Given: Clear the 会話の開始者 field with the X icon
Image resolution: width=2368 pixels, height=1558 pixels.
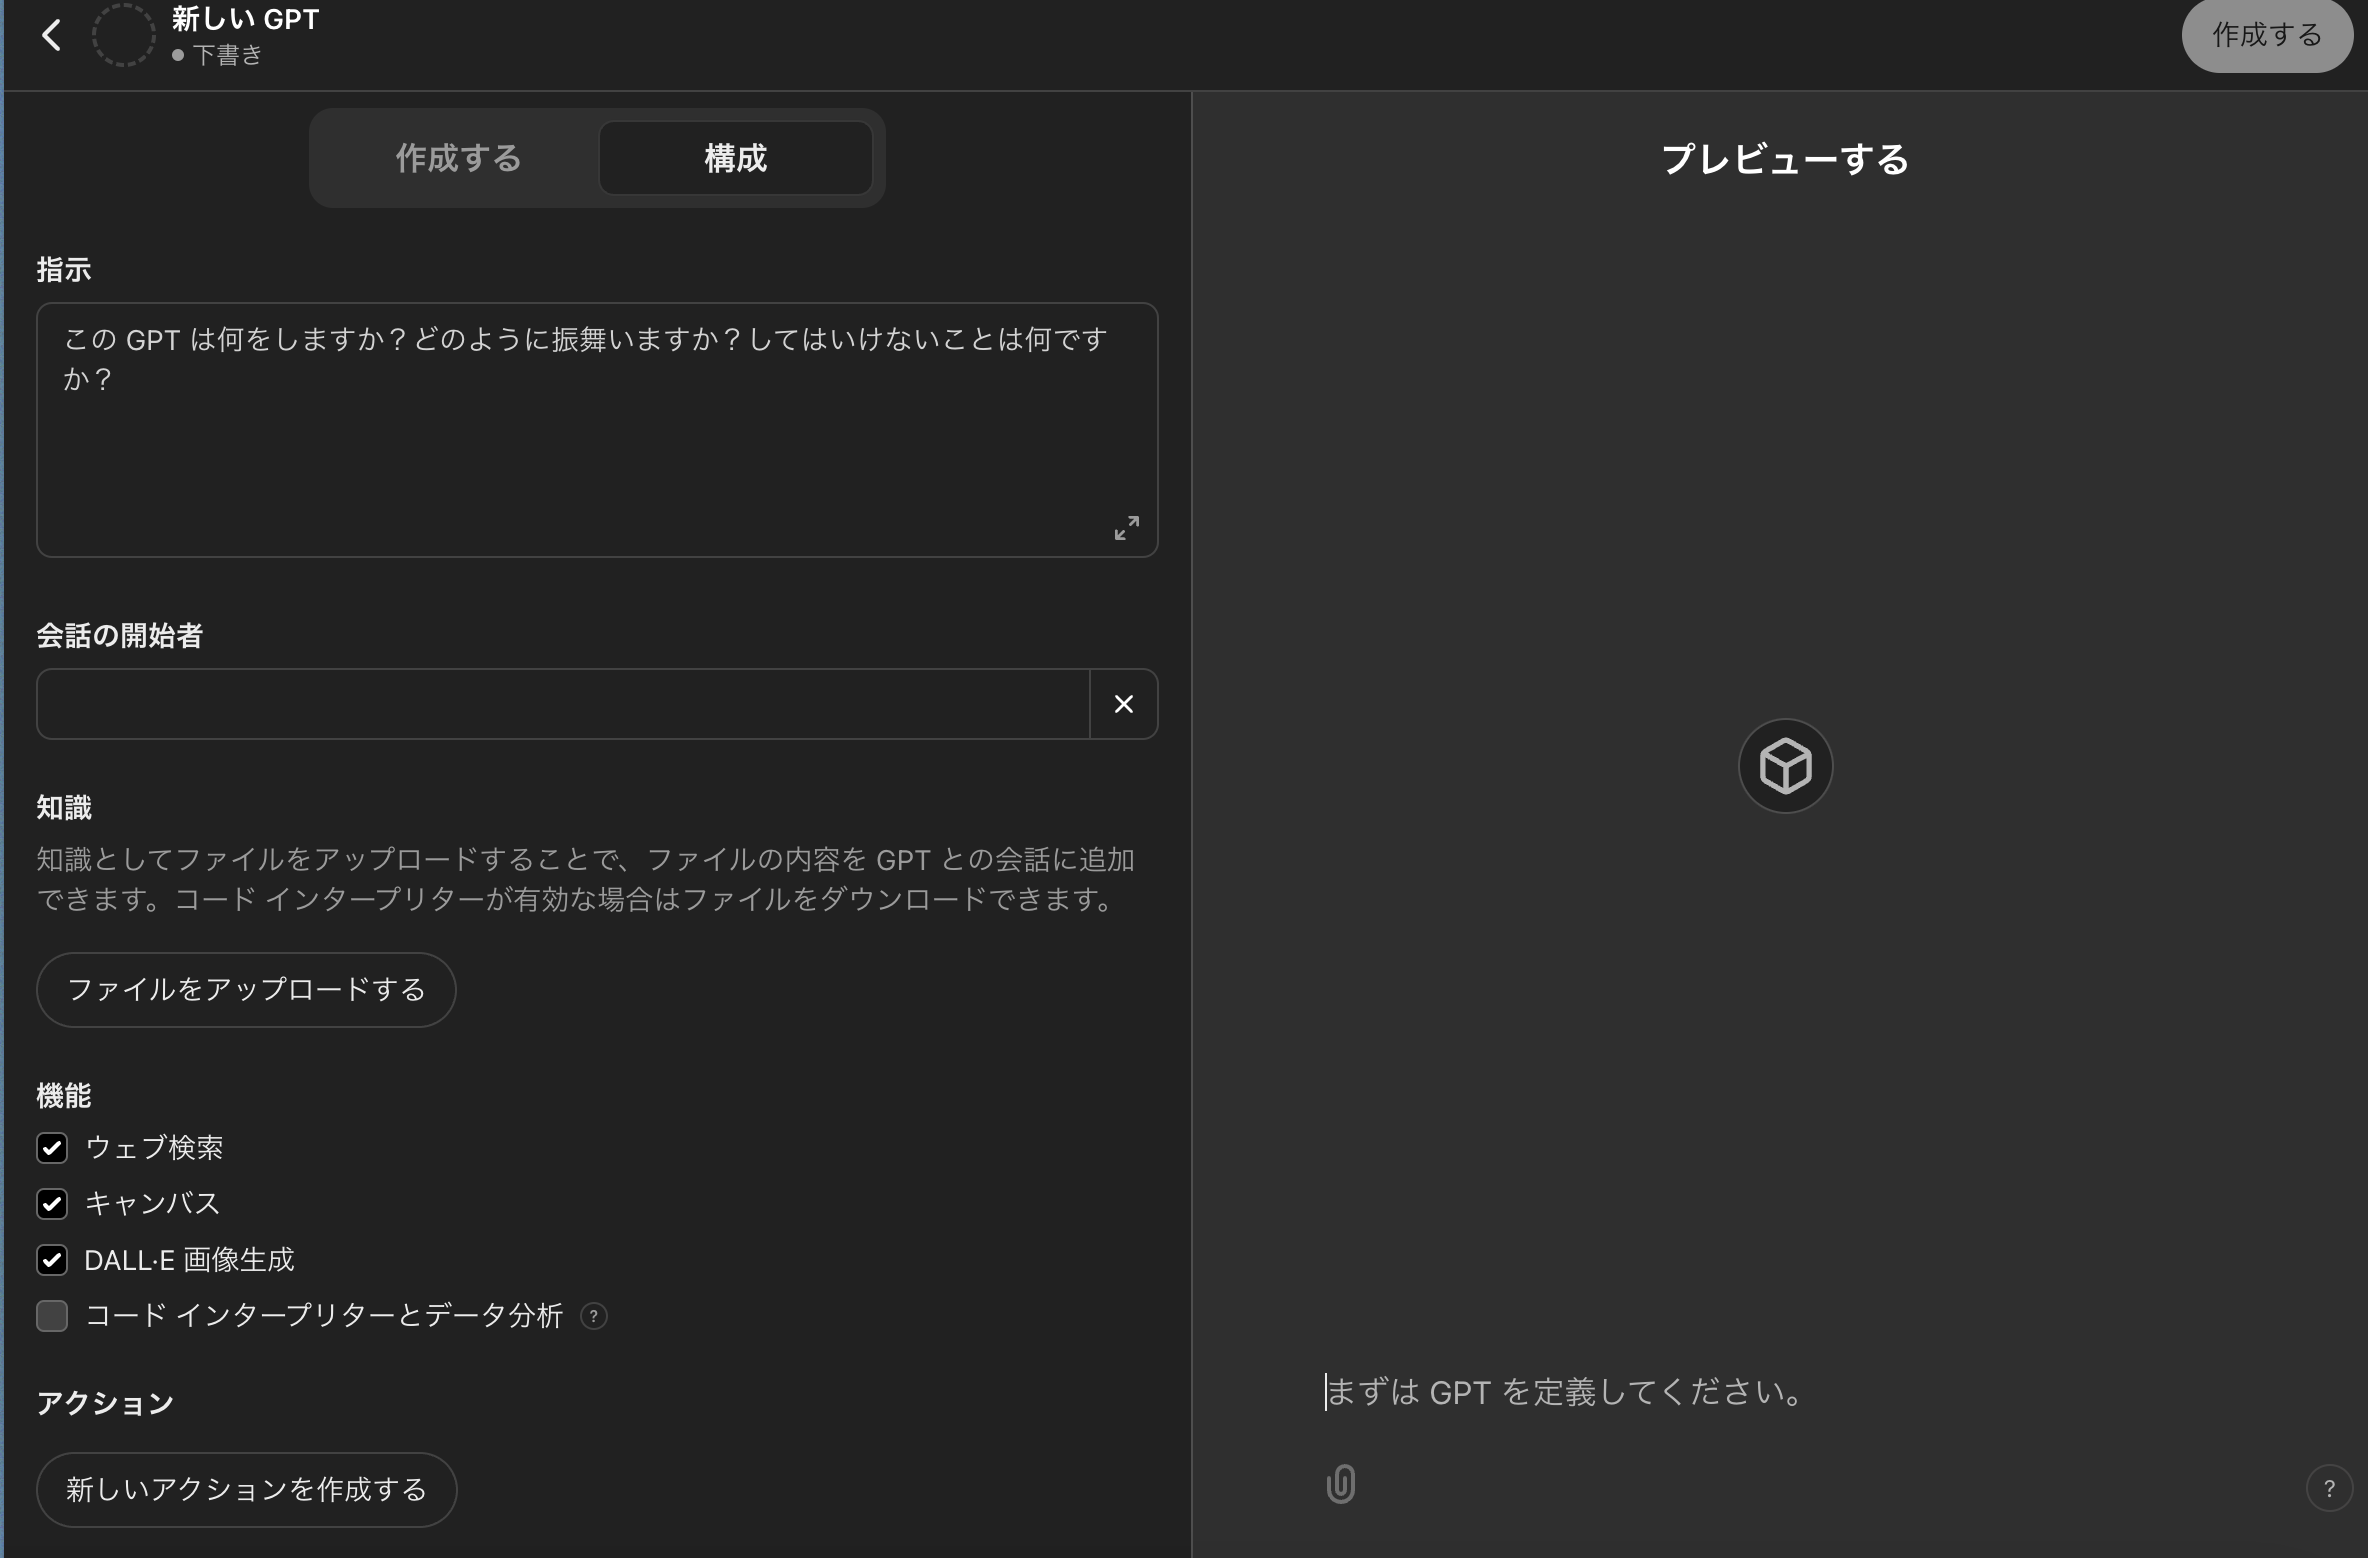Looking at the screenshot, I should (1123, 703).
